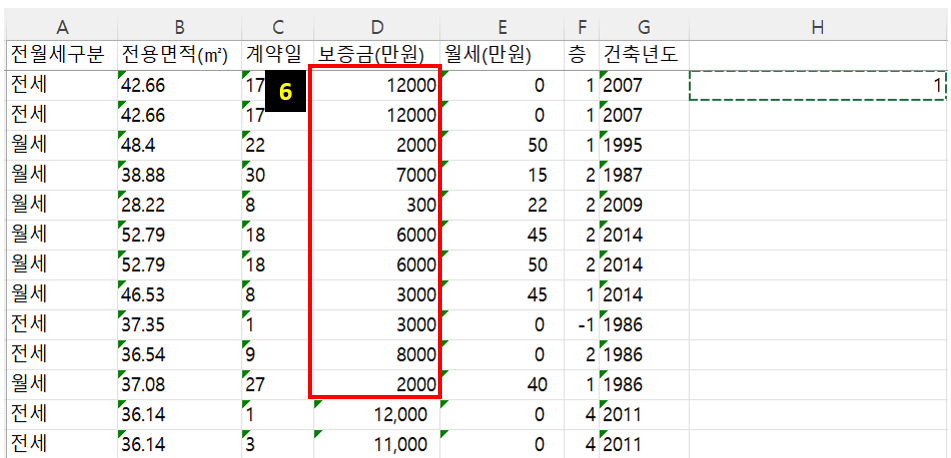
Task: Select build year cell 2009
Action: tap(644, 205)
